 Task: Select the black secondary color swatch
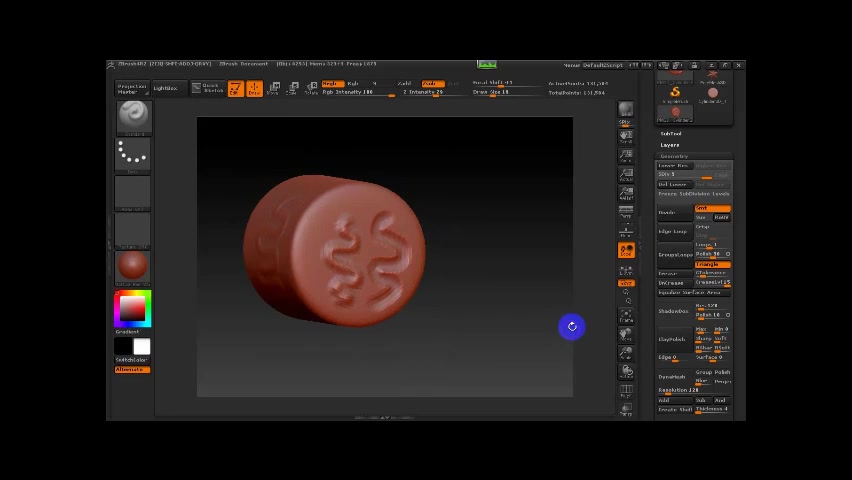point(123,346)
